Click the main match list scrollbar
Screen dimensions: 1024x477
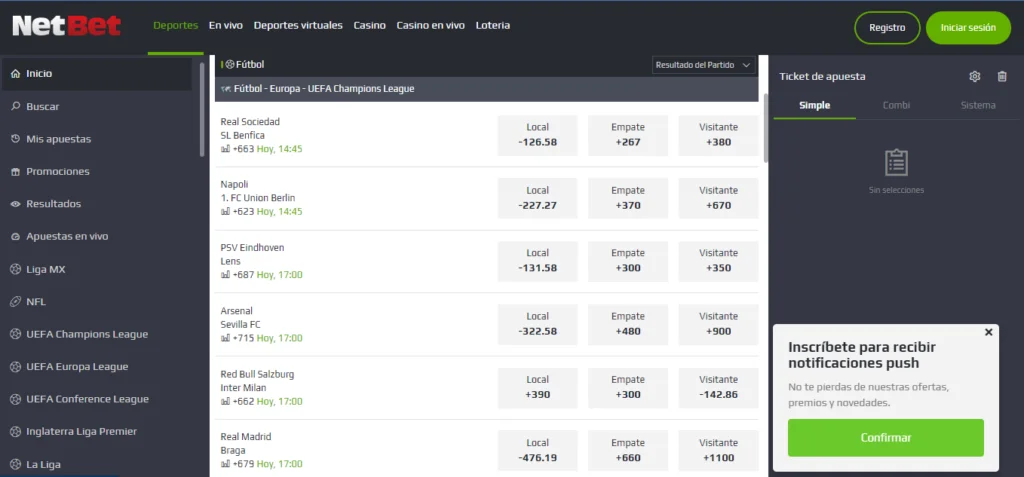pyautogui.click(x=765, y=127)
